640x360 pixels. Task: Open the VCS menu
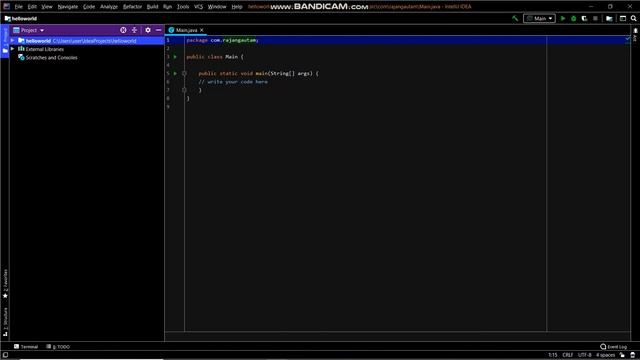coord(198,7)
